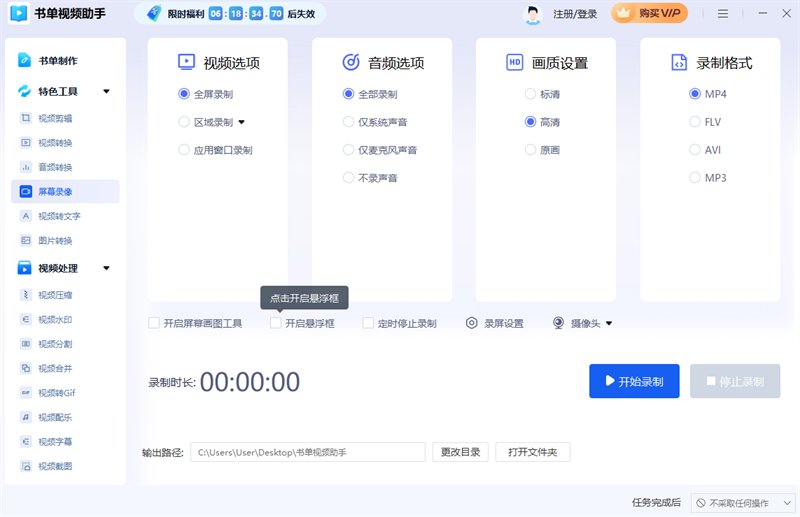800x517 pixels.
Task: Open the 不采取任何操作 task-completion dropdown
Action: pos(739,502)
